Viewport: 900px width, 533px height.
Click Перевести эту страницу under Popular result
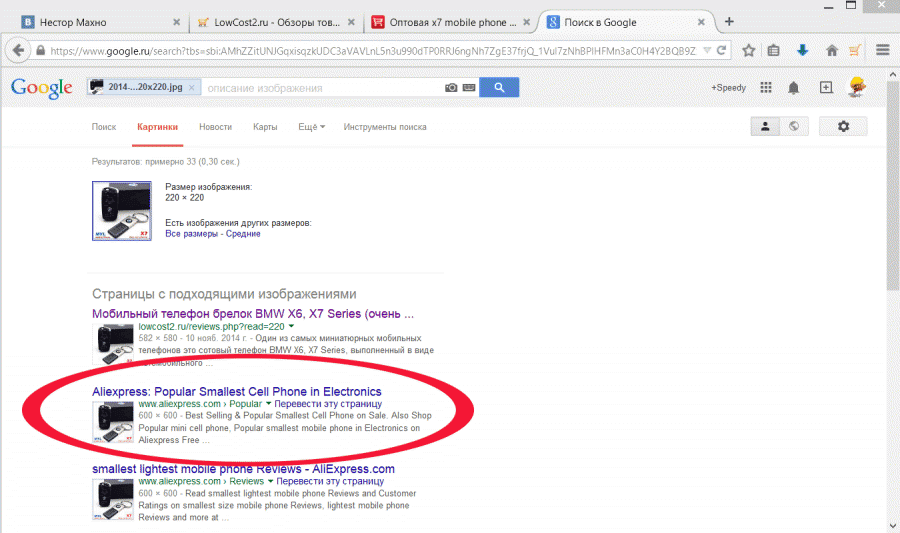(x=328, y=404)
